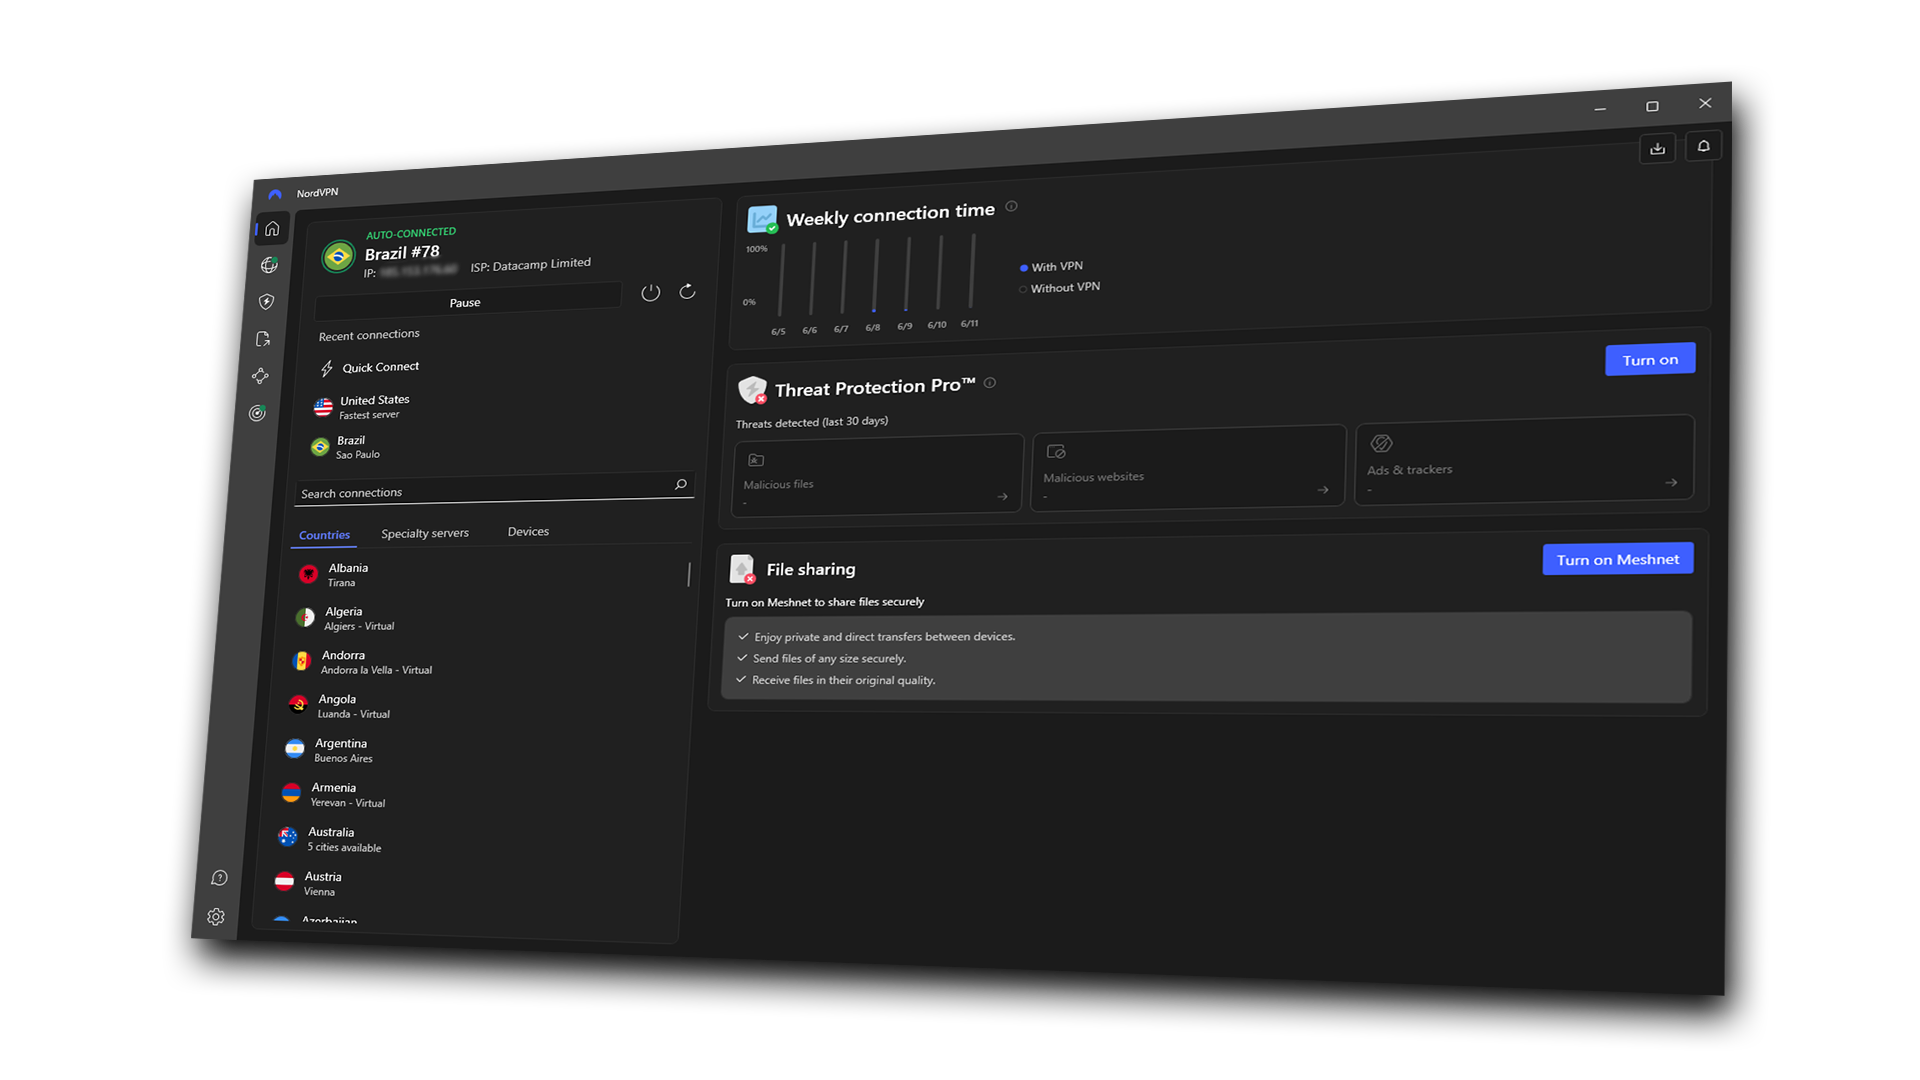The width and height of the screenshot is (1920, 1080).
Task: Select the Without VPN radio button
Action: click(1022, 289)
